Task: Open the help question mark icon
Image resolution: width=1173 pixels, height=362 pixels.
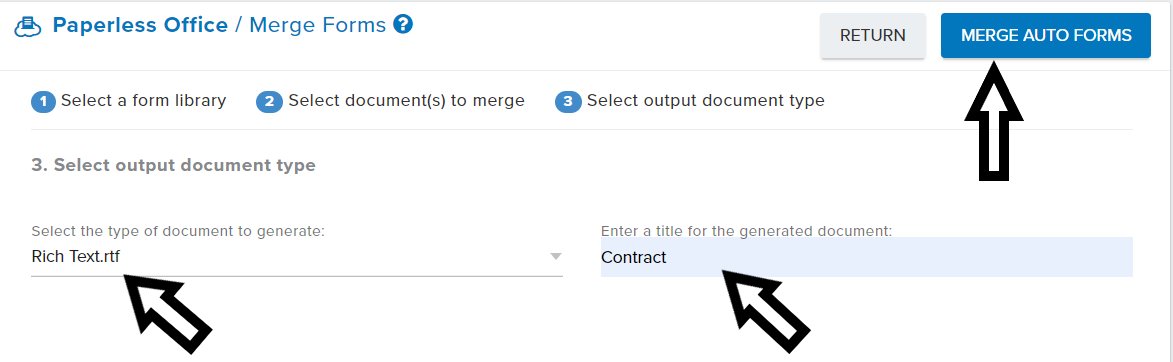Action: point(403,25)
